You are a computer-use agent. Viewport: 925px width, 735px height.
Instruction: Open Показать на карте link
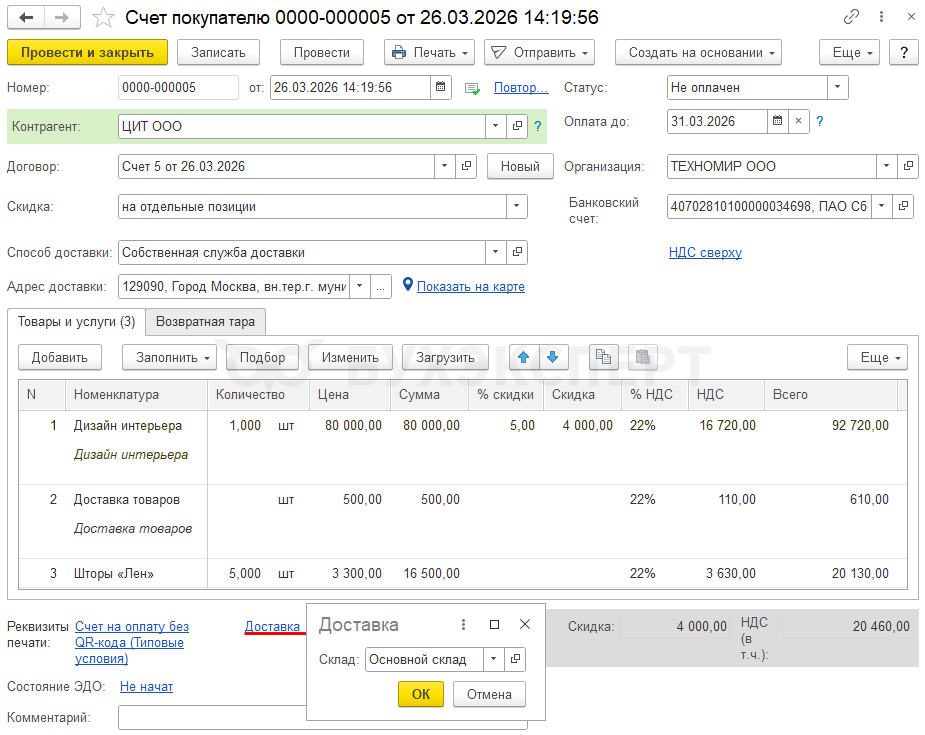[470, 287]
